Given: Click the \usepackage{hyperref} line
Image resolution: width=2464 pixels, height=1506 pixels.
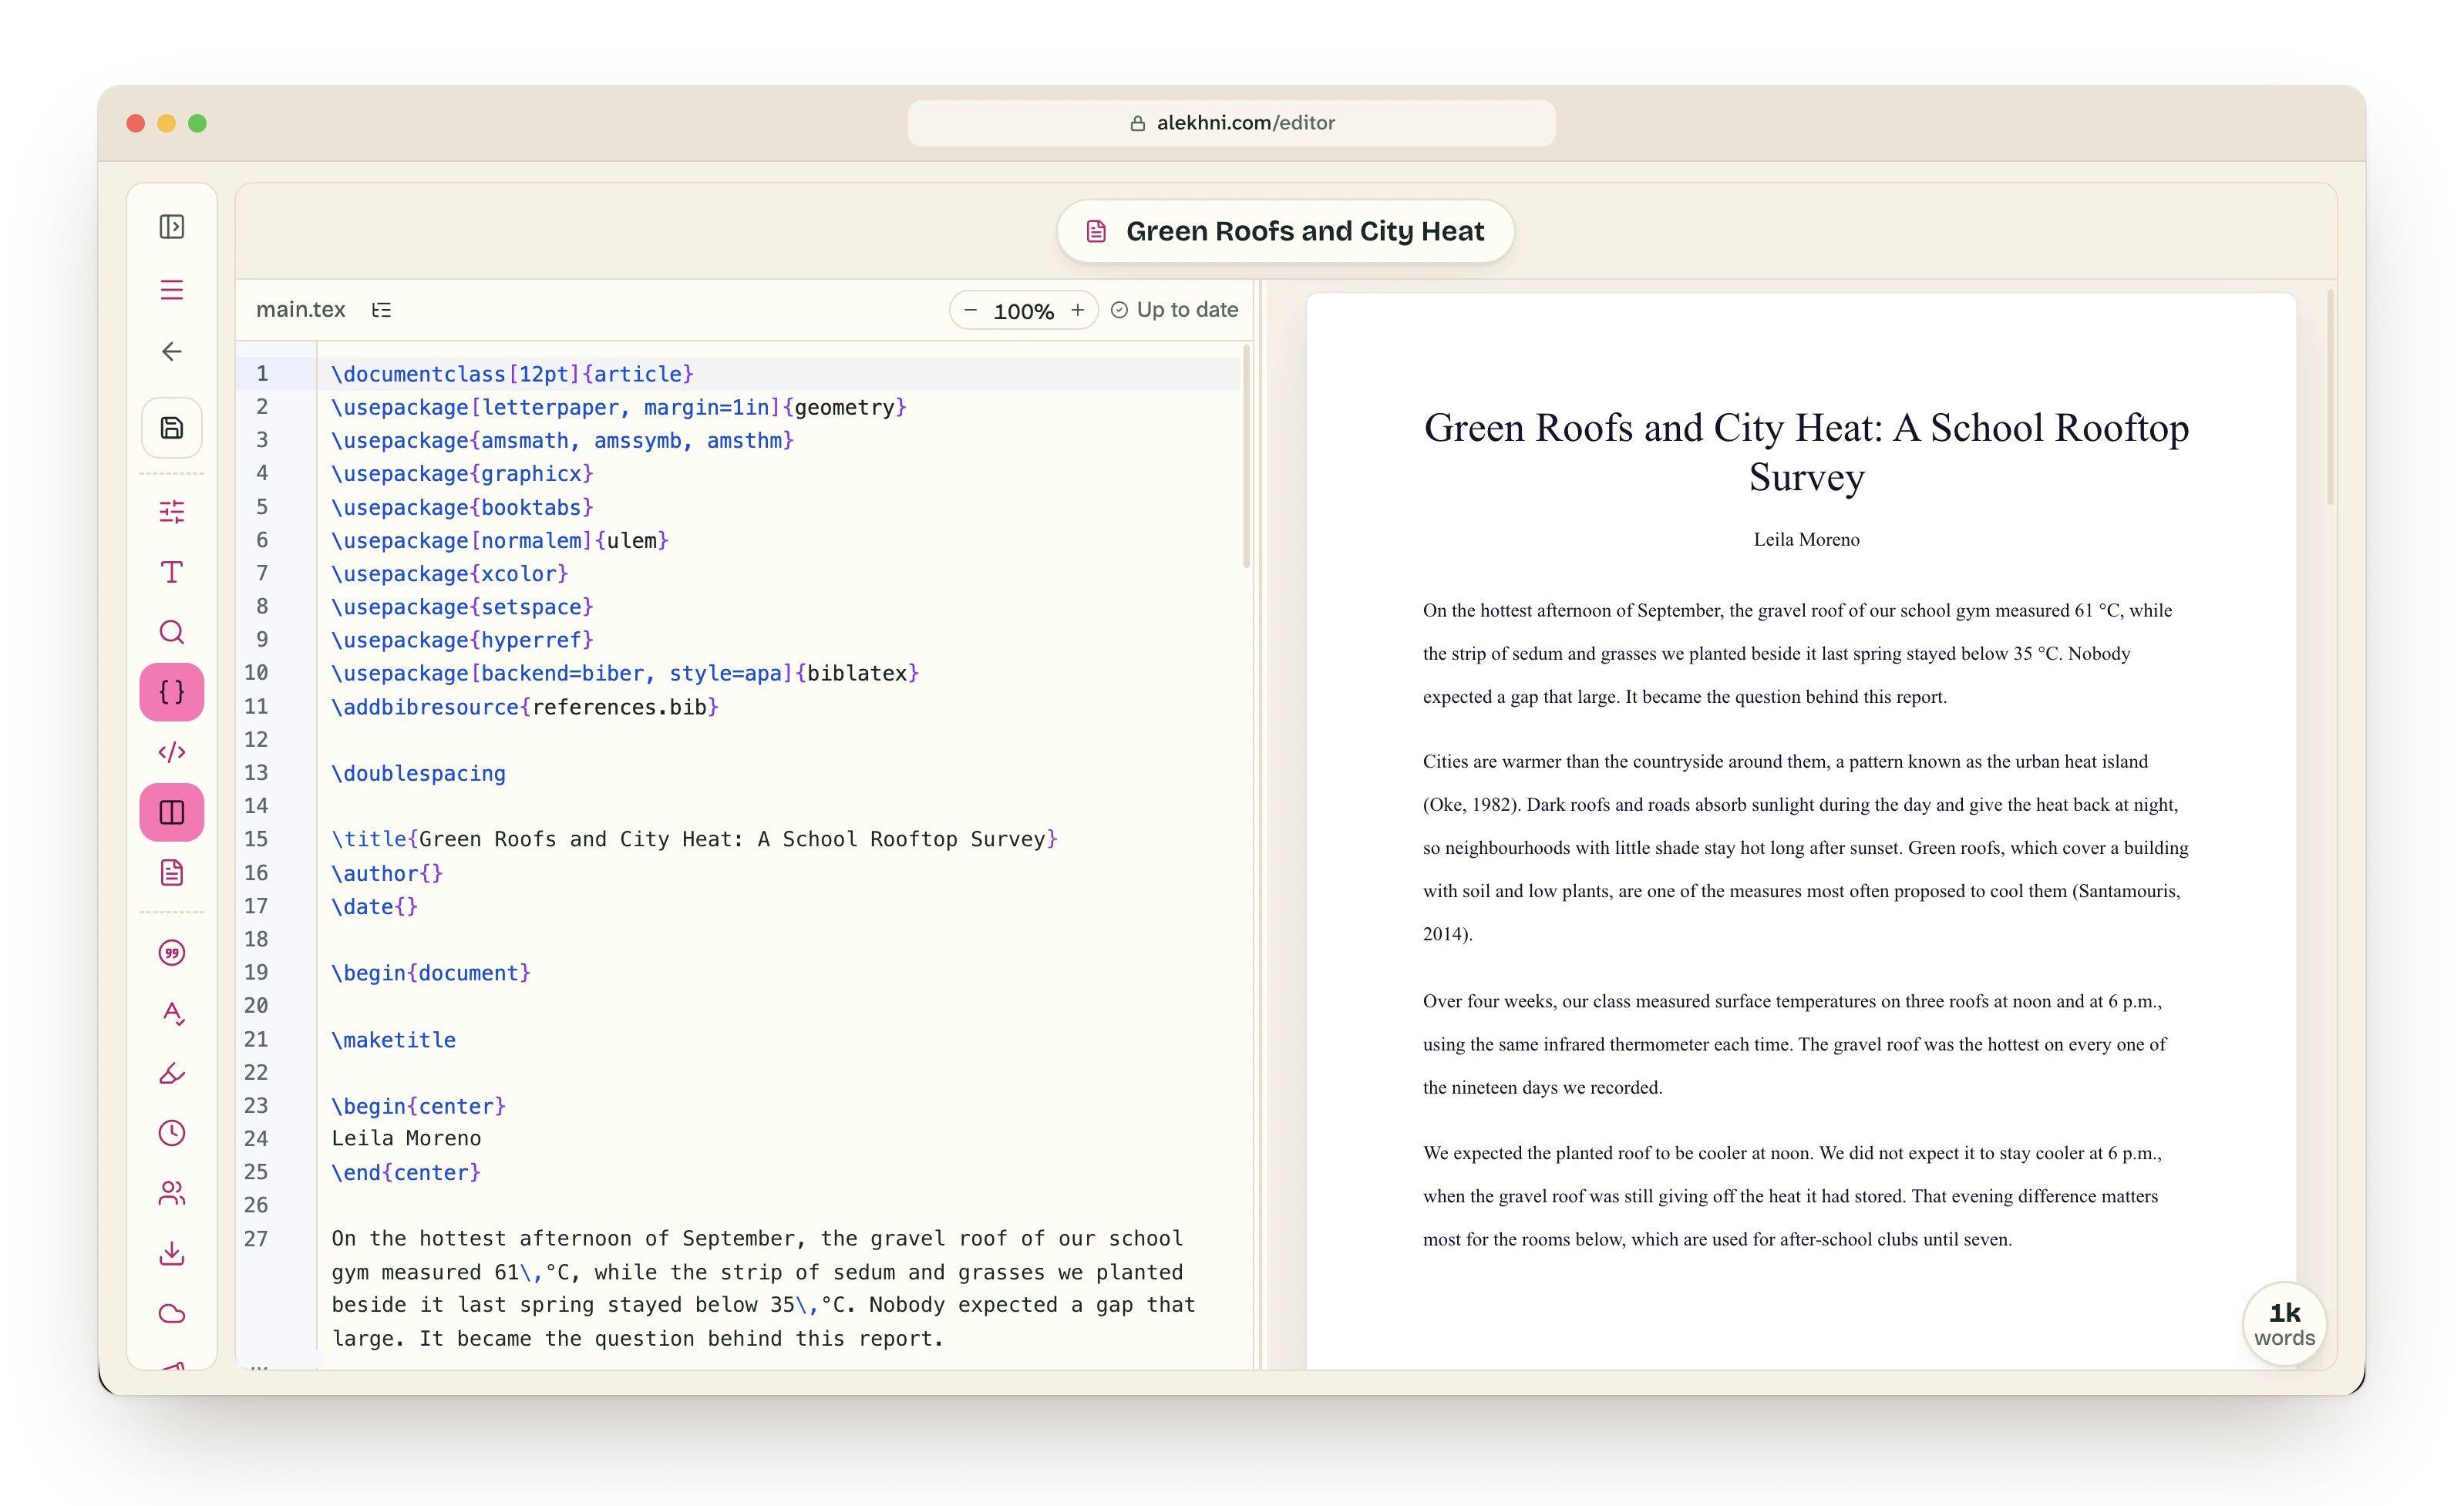Looking at the screenshot, I should [463, 640].
